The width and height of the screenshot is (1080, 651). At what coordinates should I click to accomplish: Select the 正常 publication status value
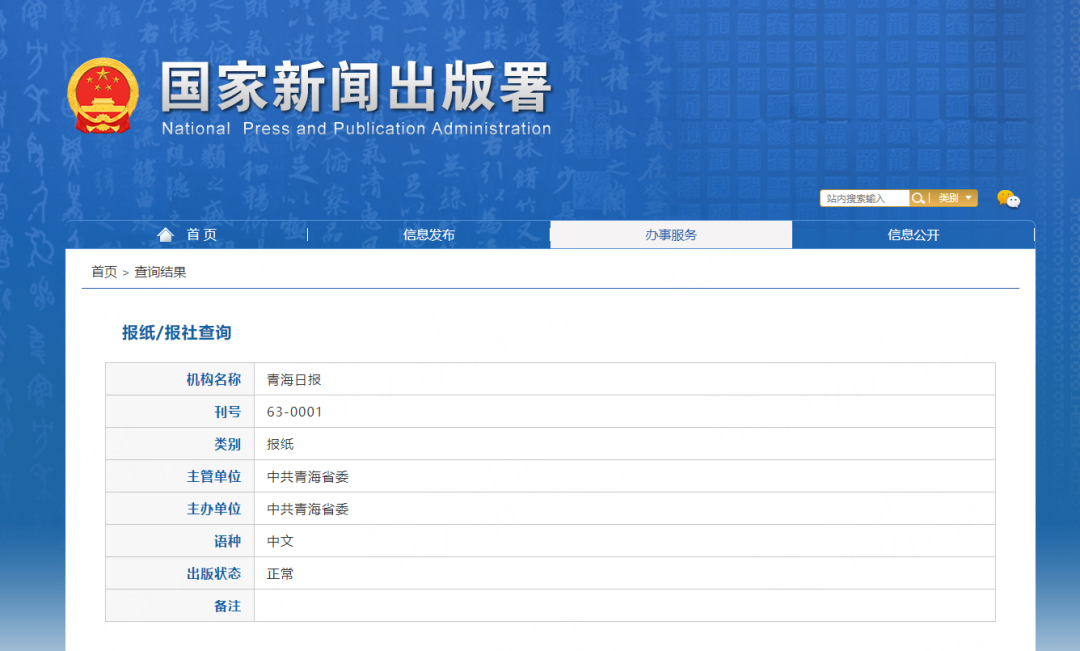(x=280, y=574)
